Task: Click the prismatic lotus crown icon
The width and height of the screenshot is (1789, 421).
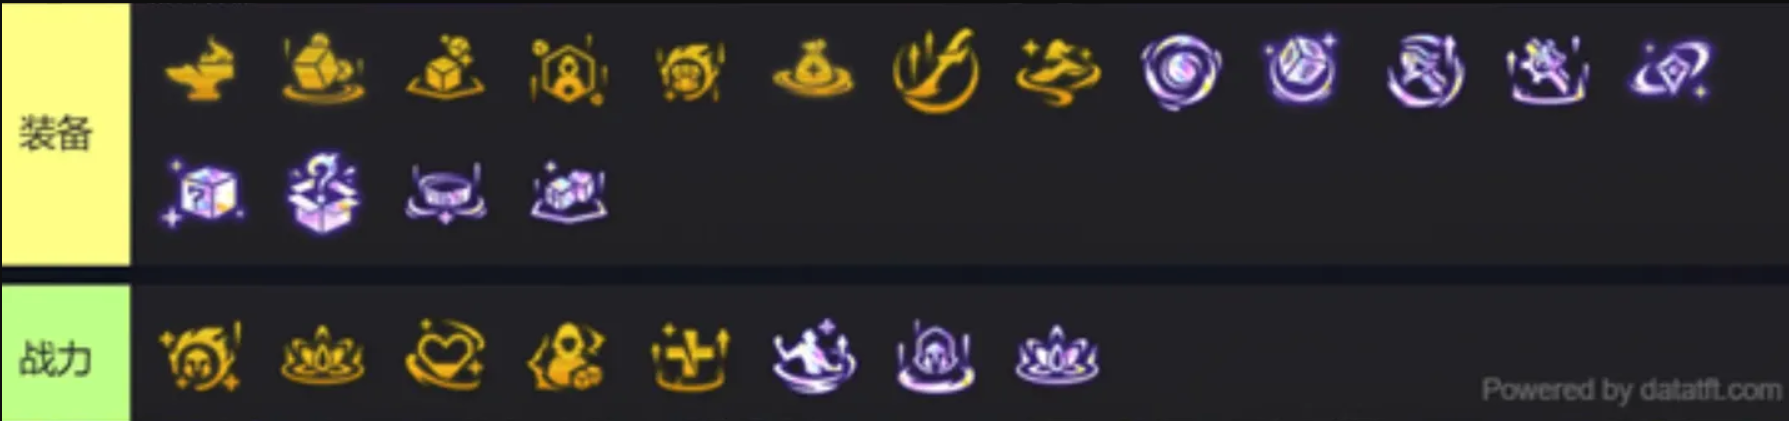Action: point(1057,356)
